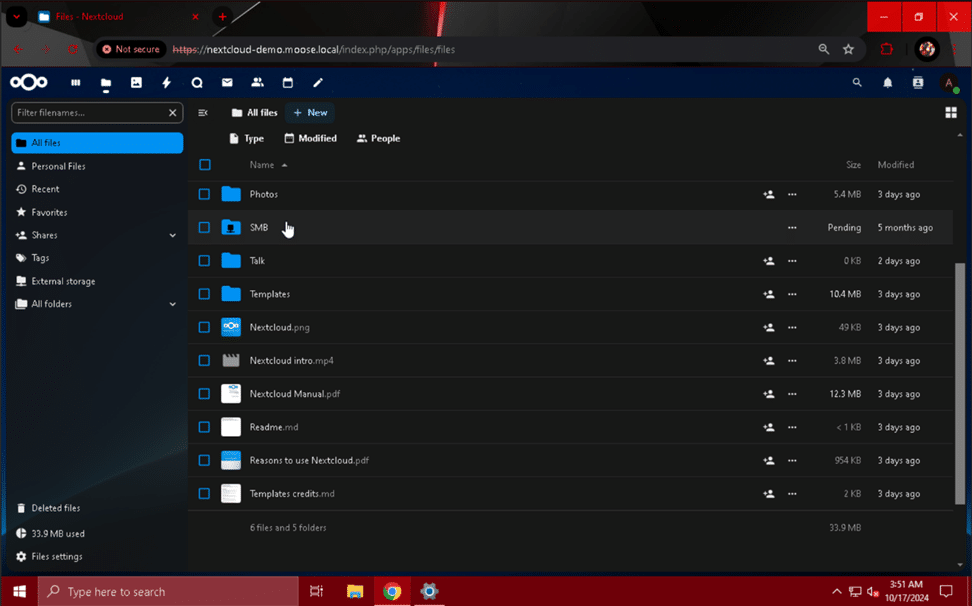The height and width of the screenshot is (606, 972).
Task: Click the New button
Action: click(310, 113)
